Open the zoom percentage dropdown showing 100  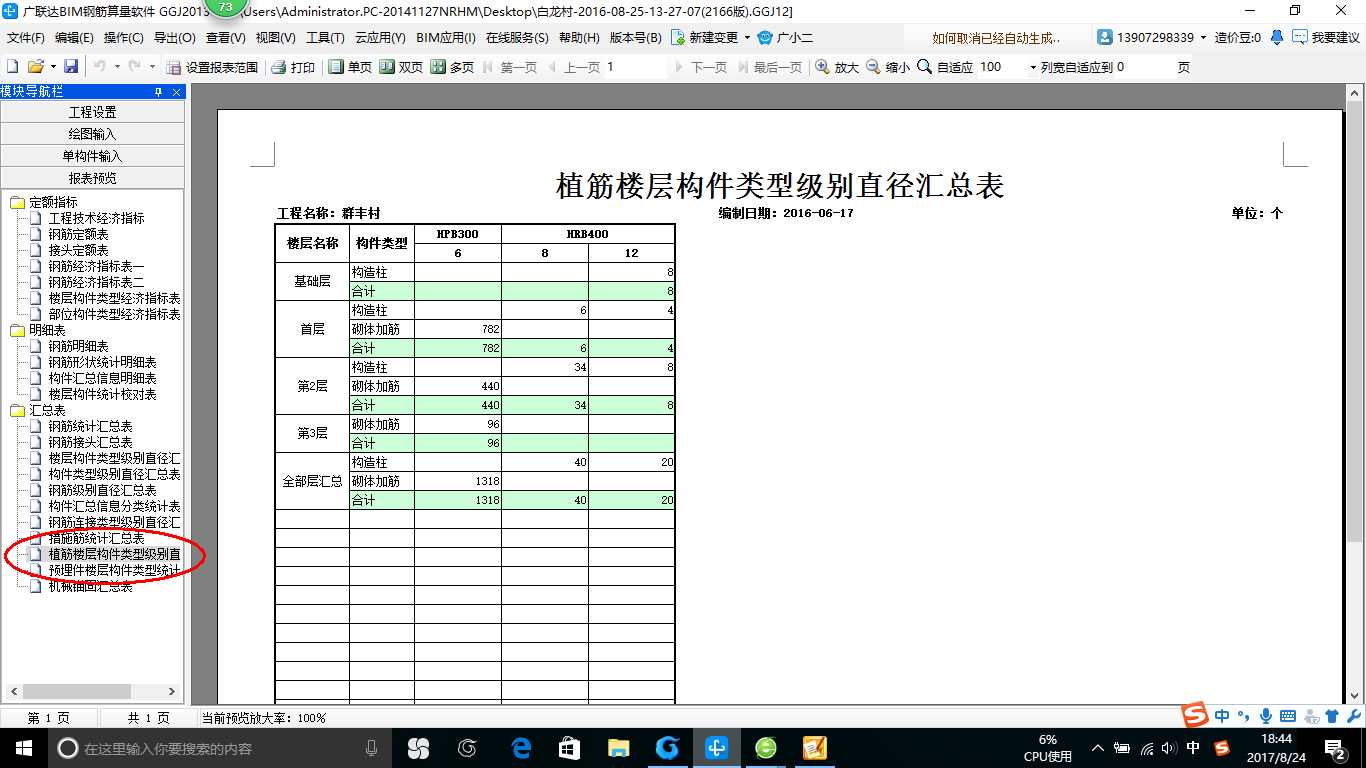[1033, 67]
